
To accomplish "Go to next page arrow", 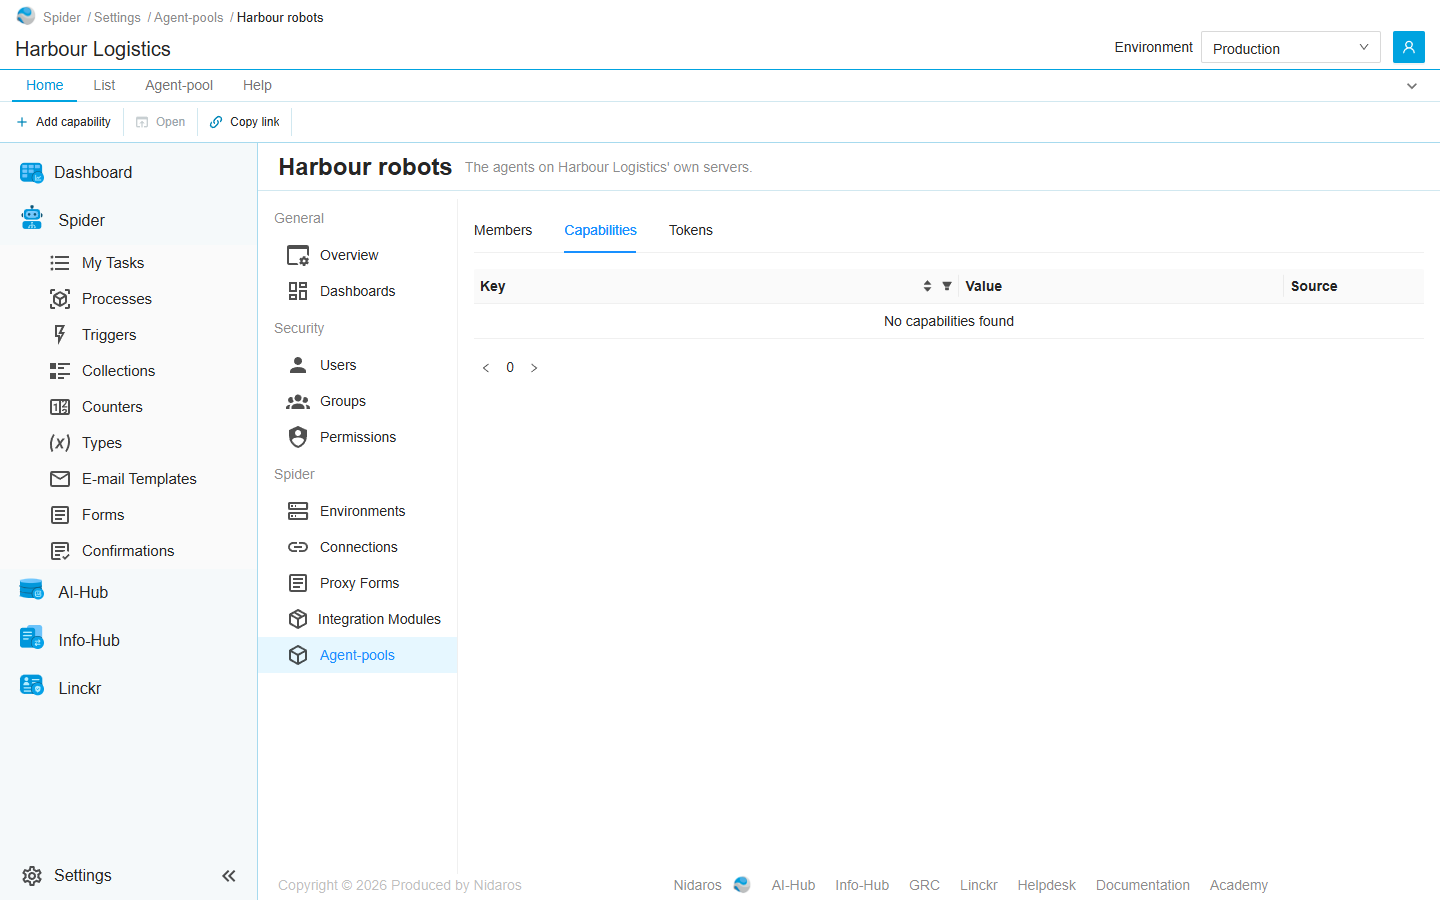I will tap(534, 368).
